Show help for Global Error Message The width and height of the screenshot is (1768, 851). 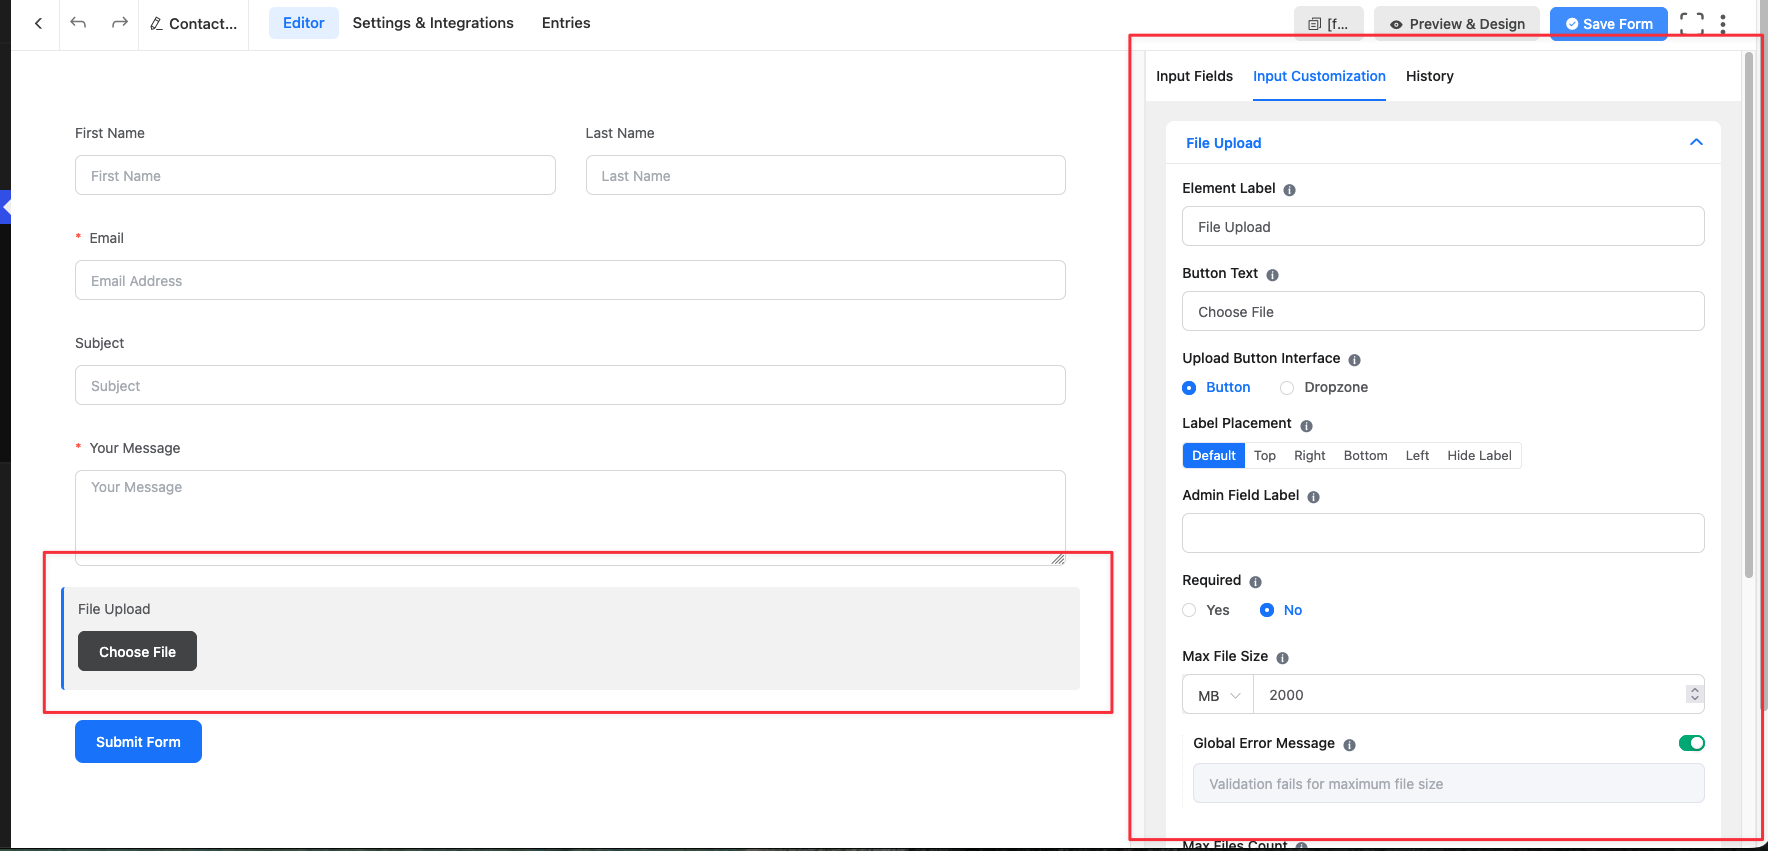click(x=1349, y=745)
